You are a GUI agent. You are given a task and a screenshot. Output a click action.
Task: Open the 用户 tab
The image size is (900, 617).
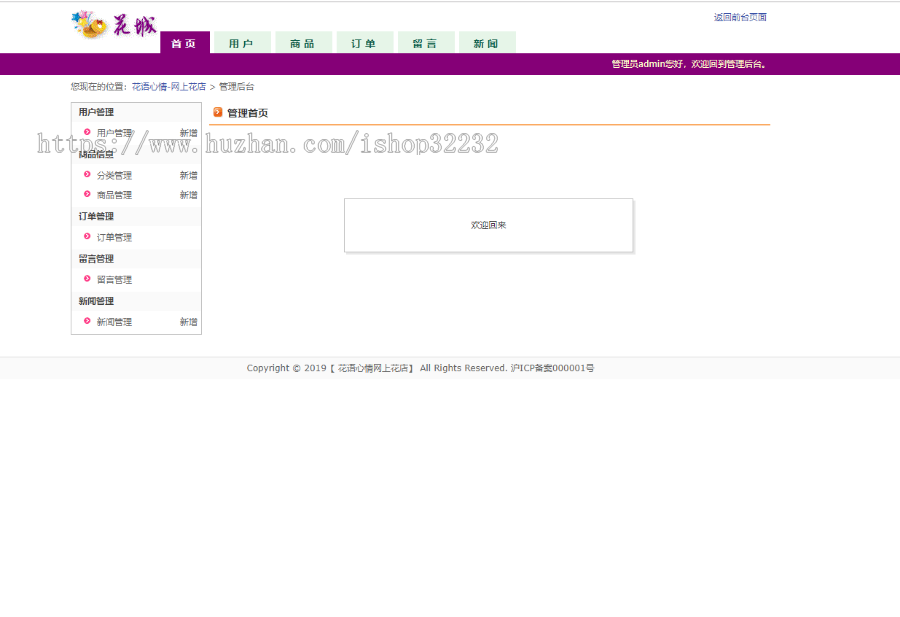[x=242, y=42]
